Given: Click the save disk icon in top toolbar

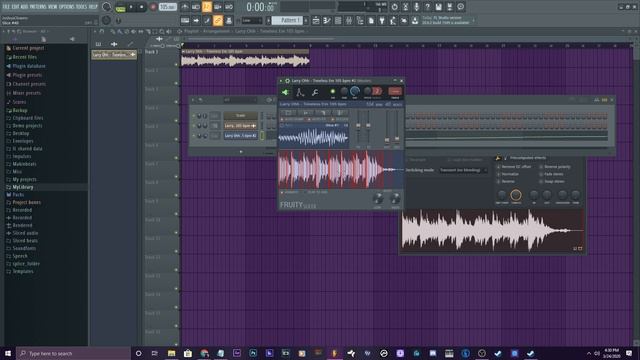Looking at the screenshot, I should coord(438,7).
